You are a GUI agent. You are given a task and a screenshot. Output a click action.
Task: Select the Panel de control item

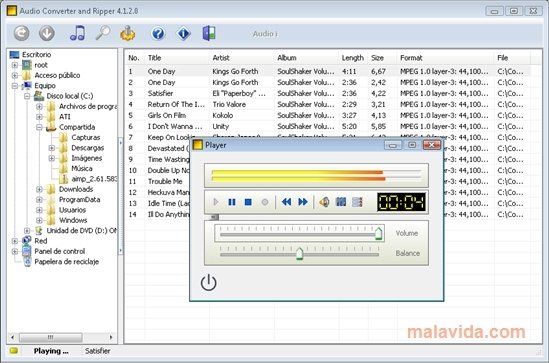coord(60,251)
